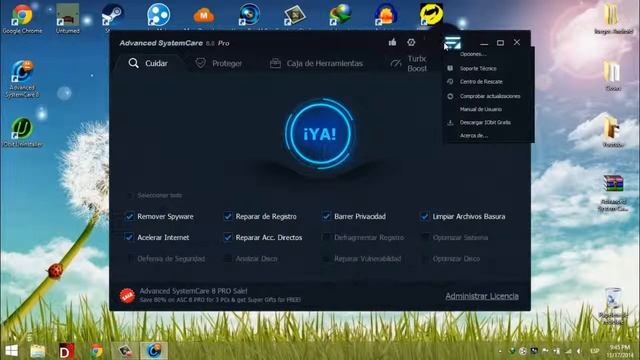Select the Advanced SystemCare taskbar button
640x360 pixels.
(x=154, y=351)
